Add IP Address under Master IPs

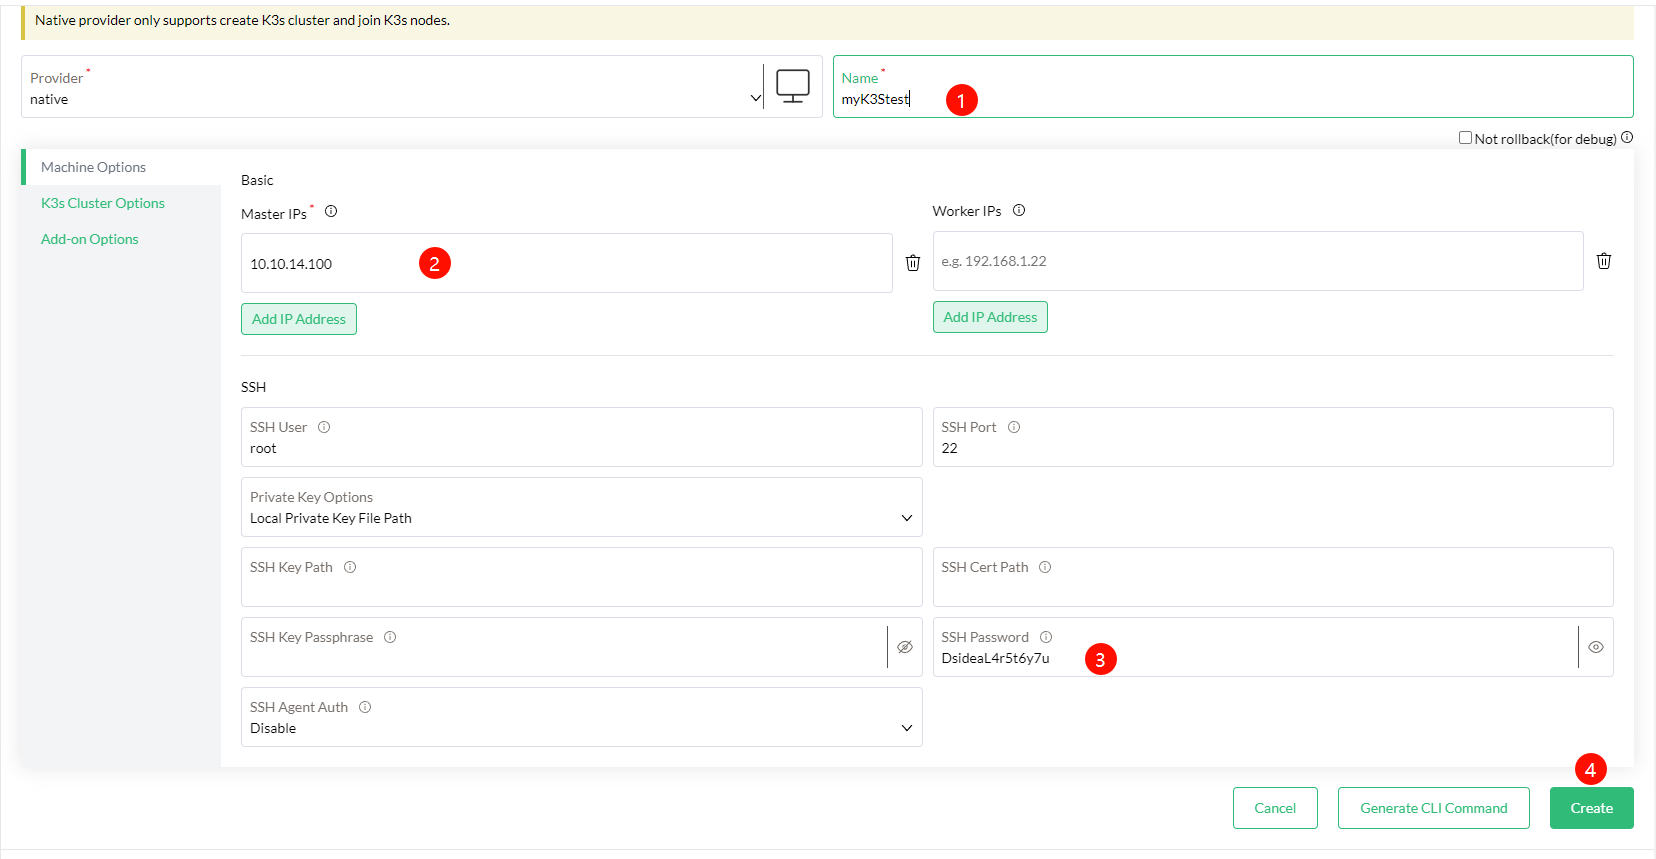299,319
